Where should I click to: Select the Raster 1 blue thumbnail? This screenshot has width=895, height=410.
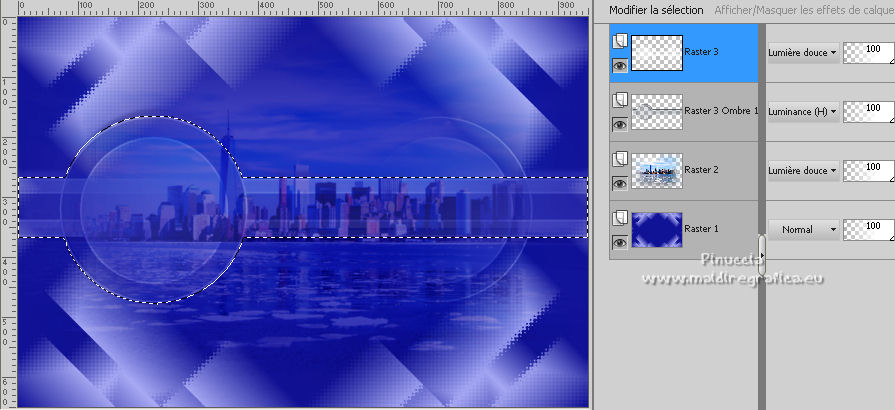657,230
